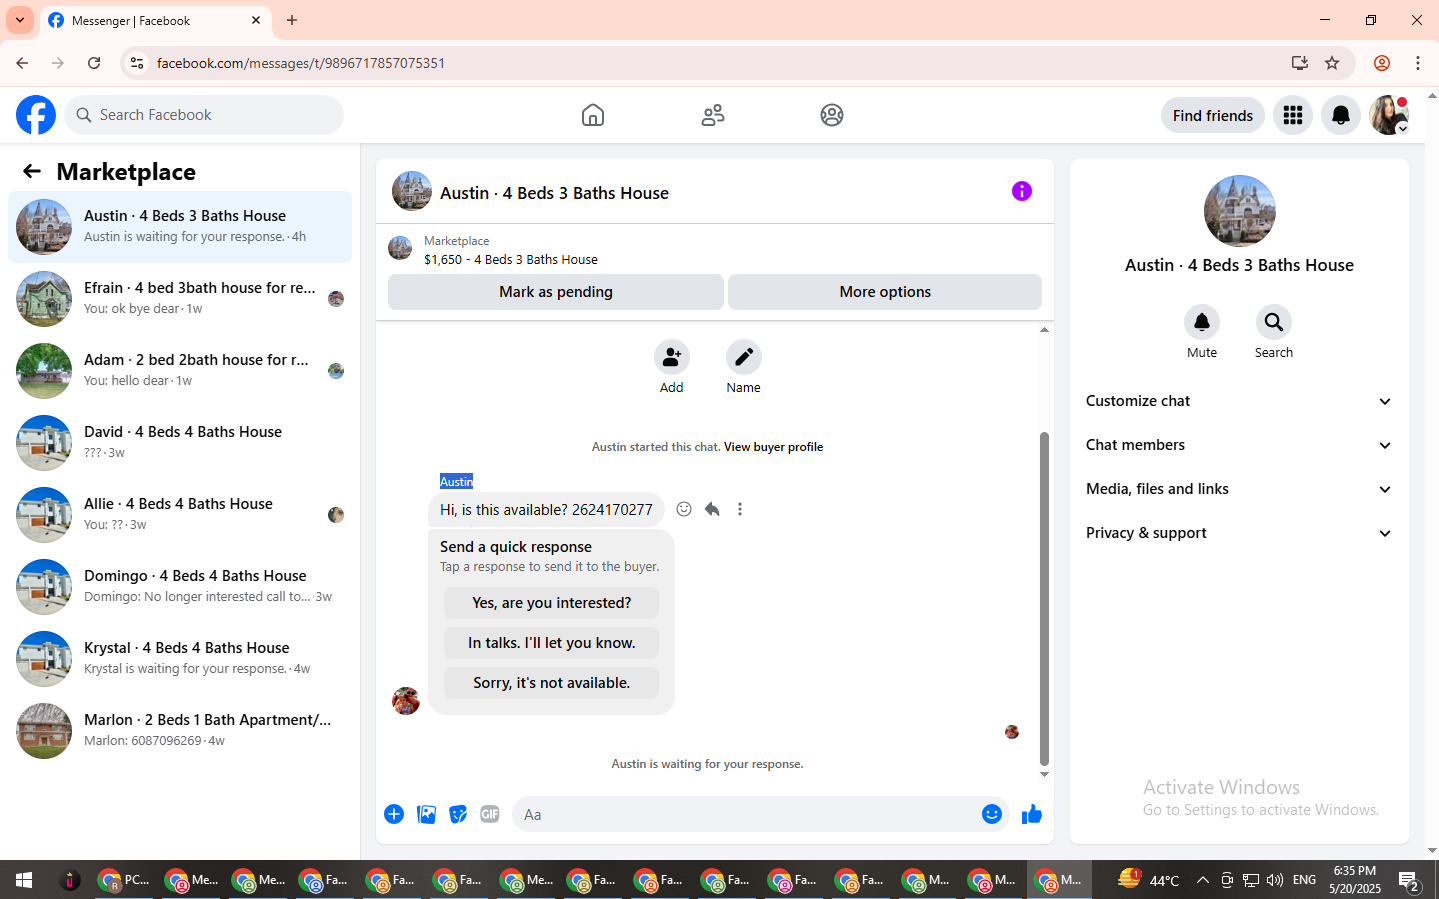Open the account profile picture menu

tap(1389, 115)
